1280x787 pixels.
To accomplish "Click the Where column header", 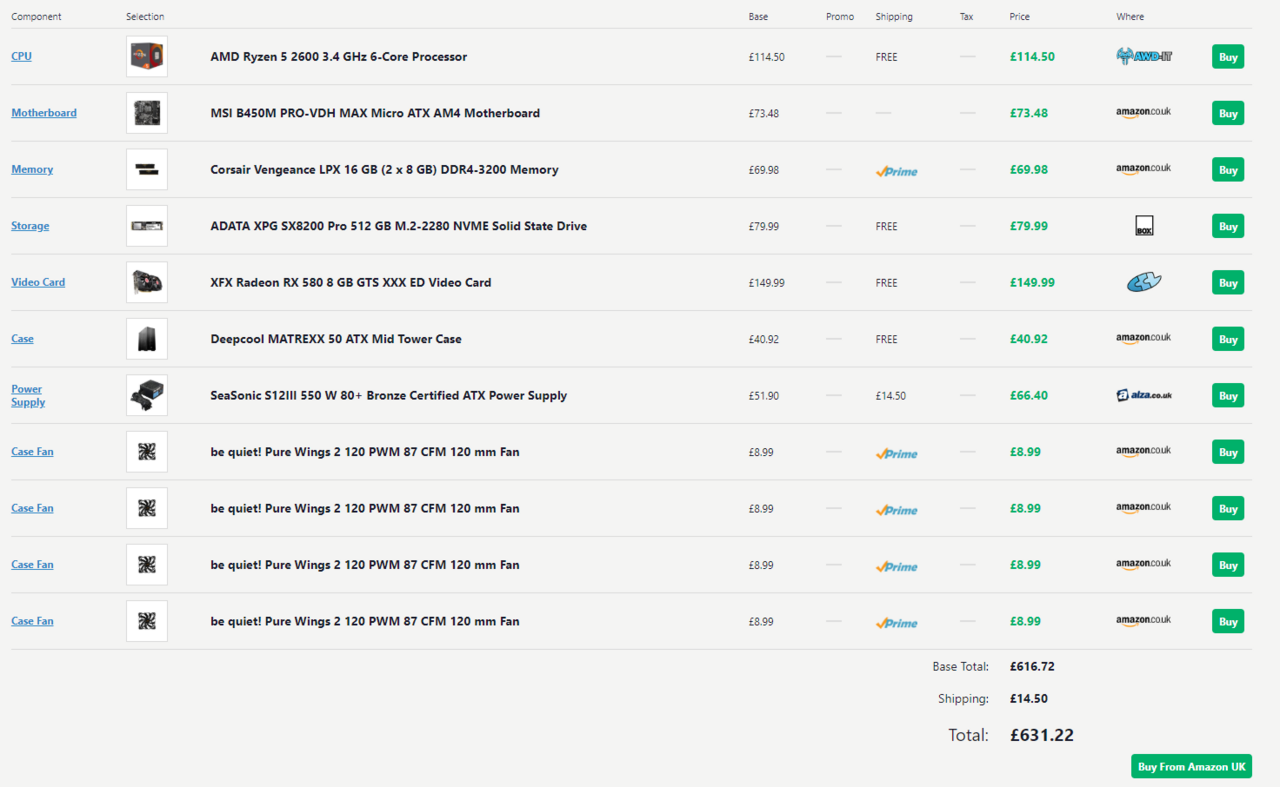I will point(1130,17).
